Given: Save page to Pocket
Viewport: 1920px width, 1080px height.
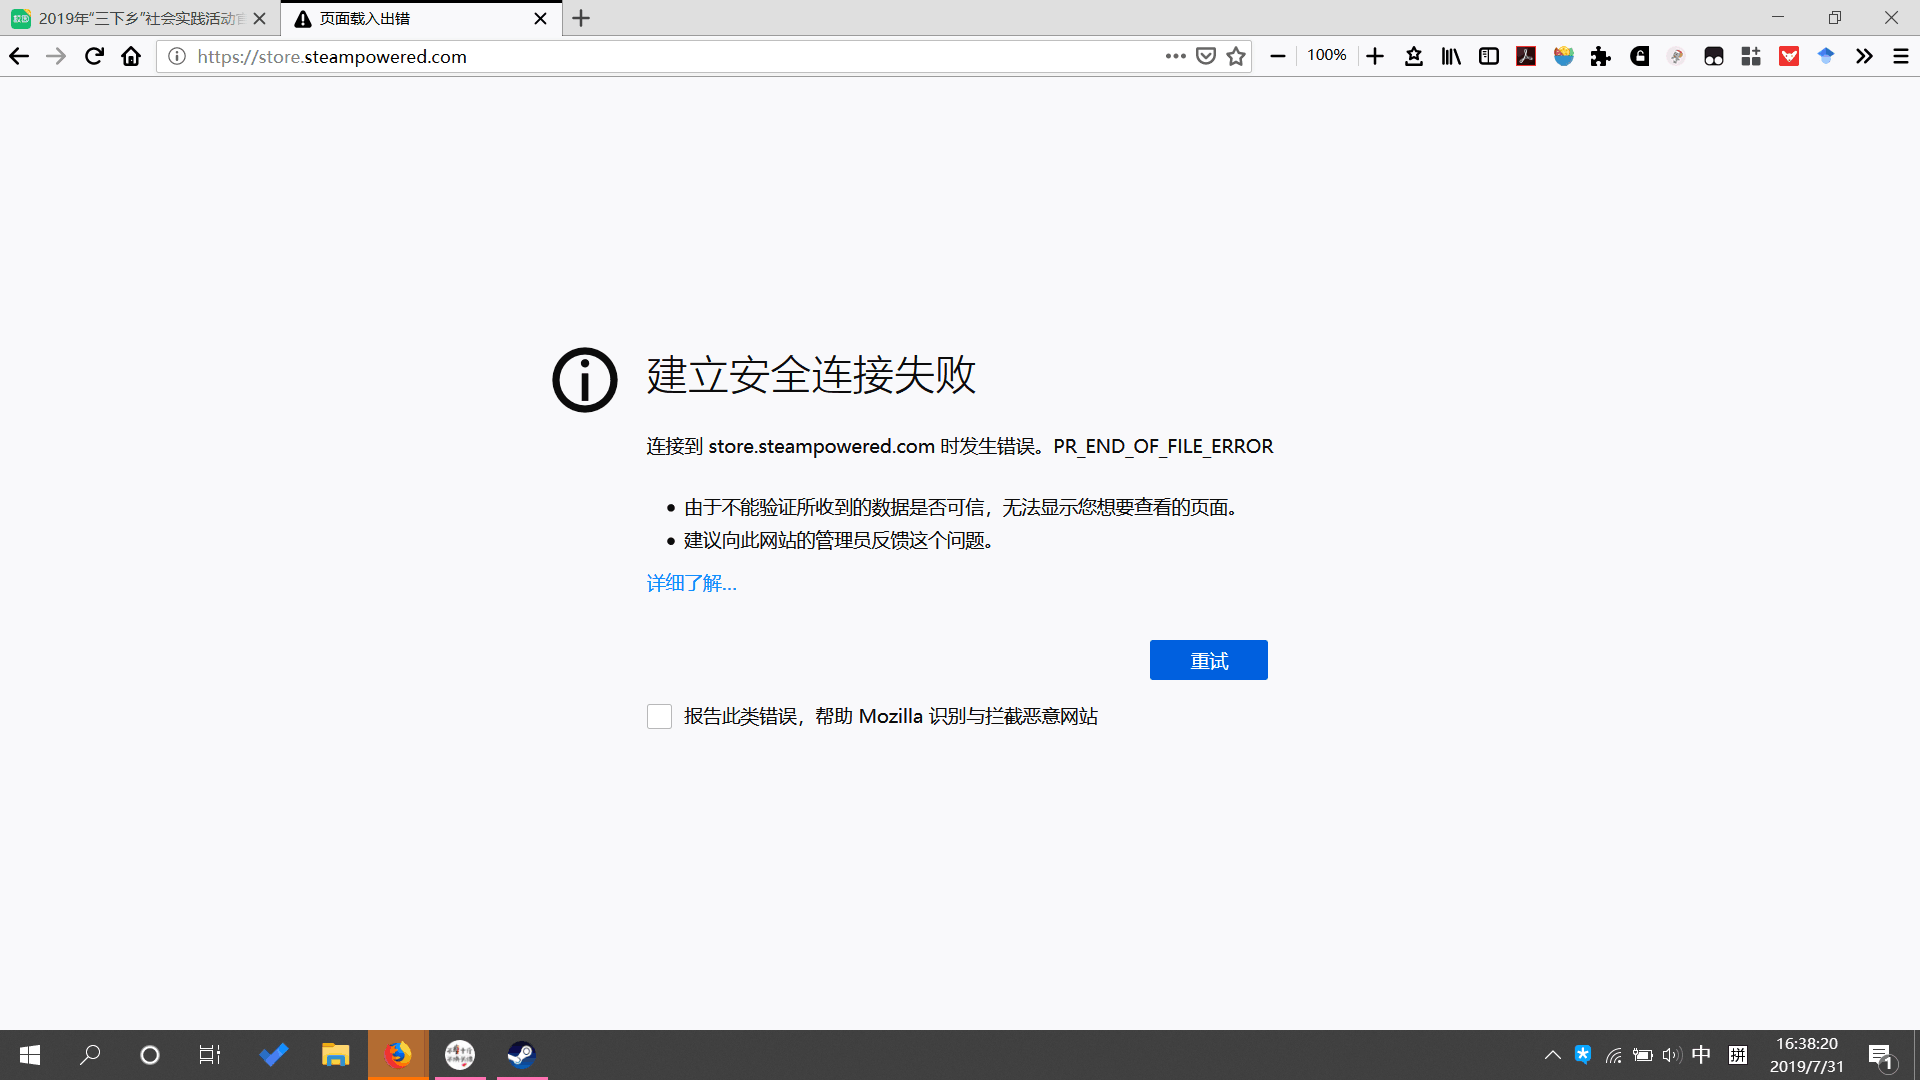Looking at the screenshot, I should pyautogui.click(x=1206, y=56).
